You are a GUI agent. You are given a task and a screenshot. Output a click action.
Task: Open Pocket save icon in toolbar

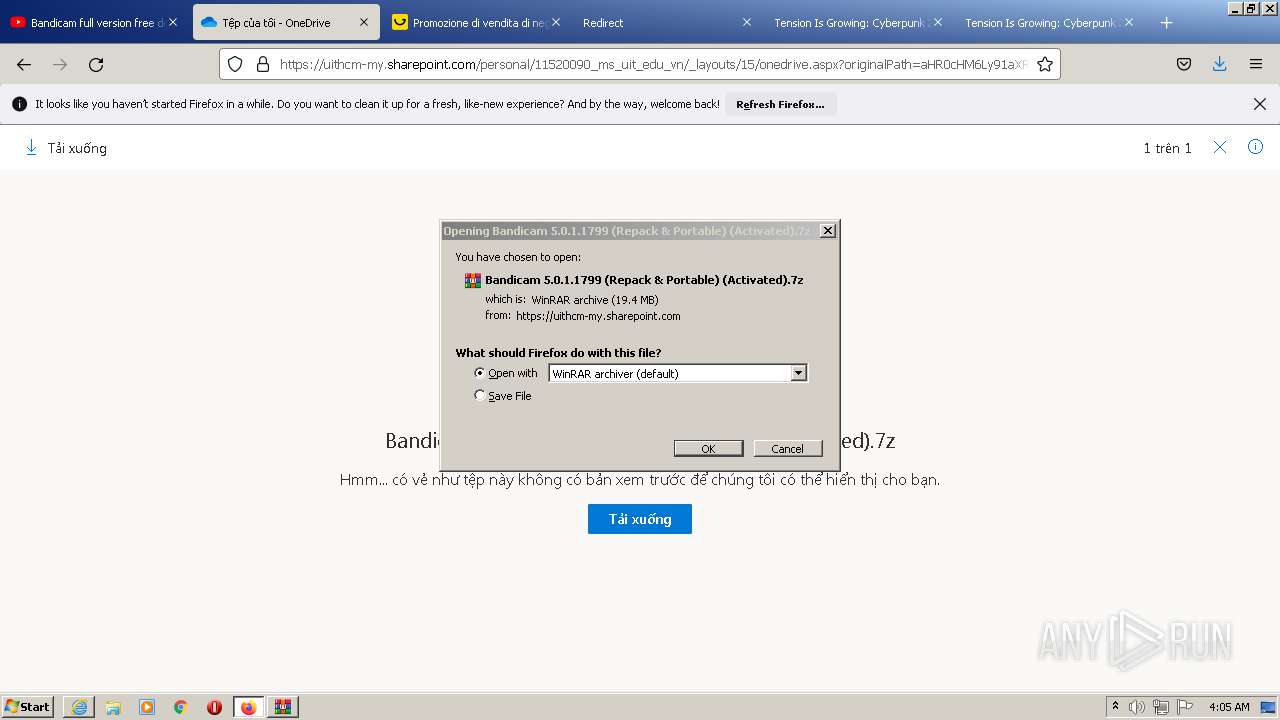tap(1184, 64)
